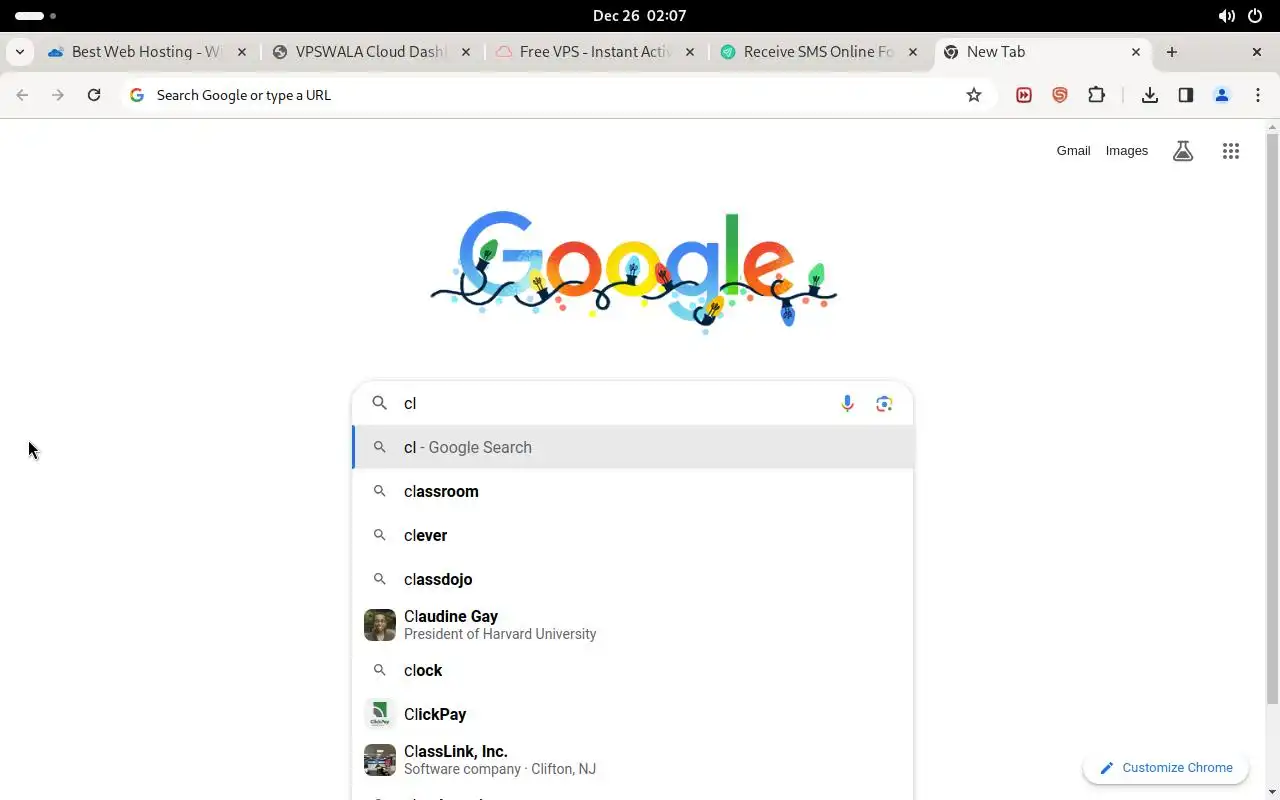Click the ClassLink thumbnail image
The image size is (1280, 800).
pyautogui.click(x=380, y=760)
